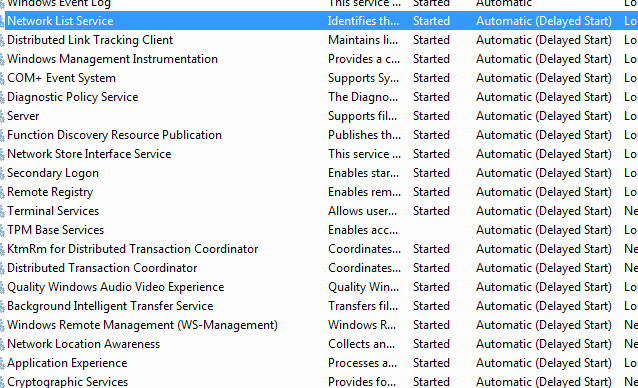Click gear icon beside Function Discovery Resource Publication

click(2, 135)
